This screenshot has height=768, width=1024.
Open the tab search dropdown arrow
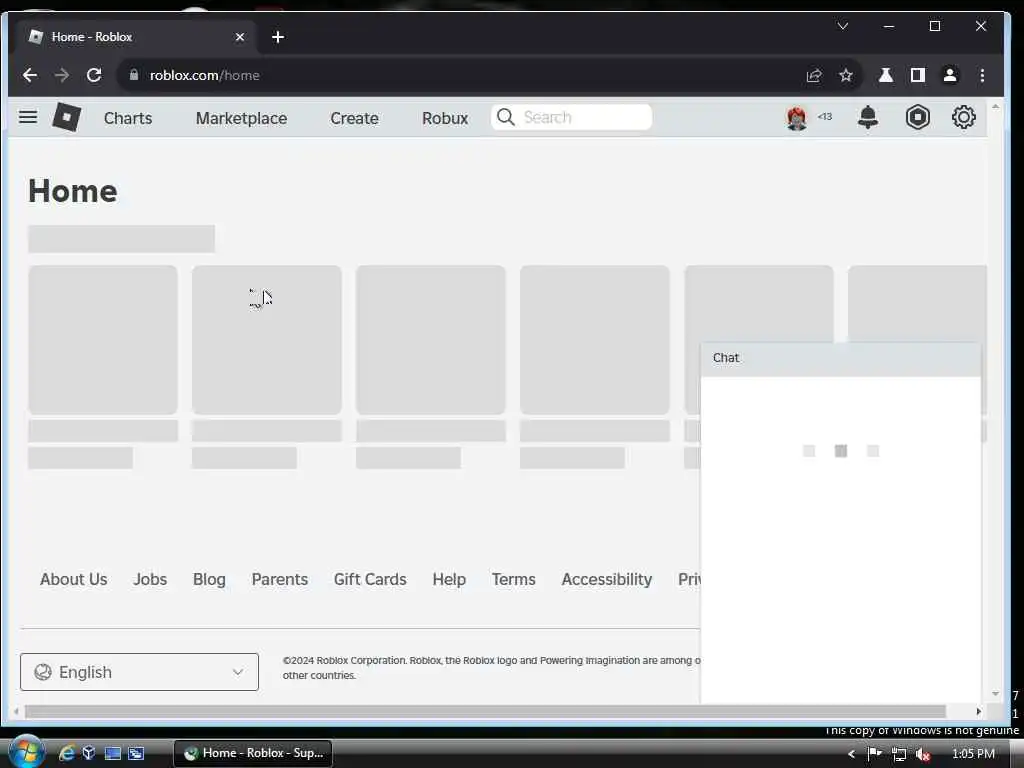(842, 26)
